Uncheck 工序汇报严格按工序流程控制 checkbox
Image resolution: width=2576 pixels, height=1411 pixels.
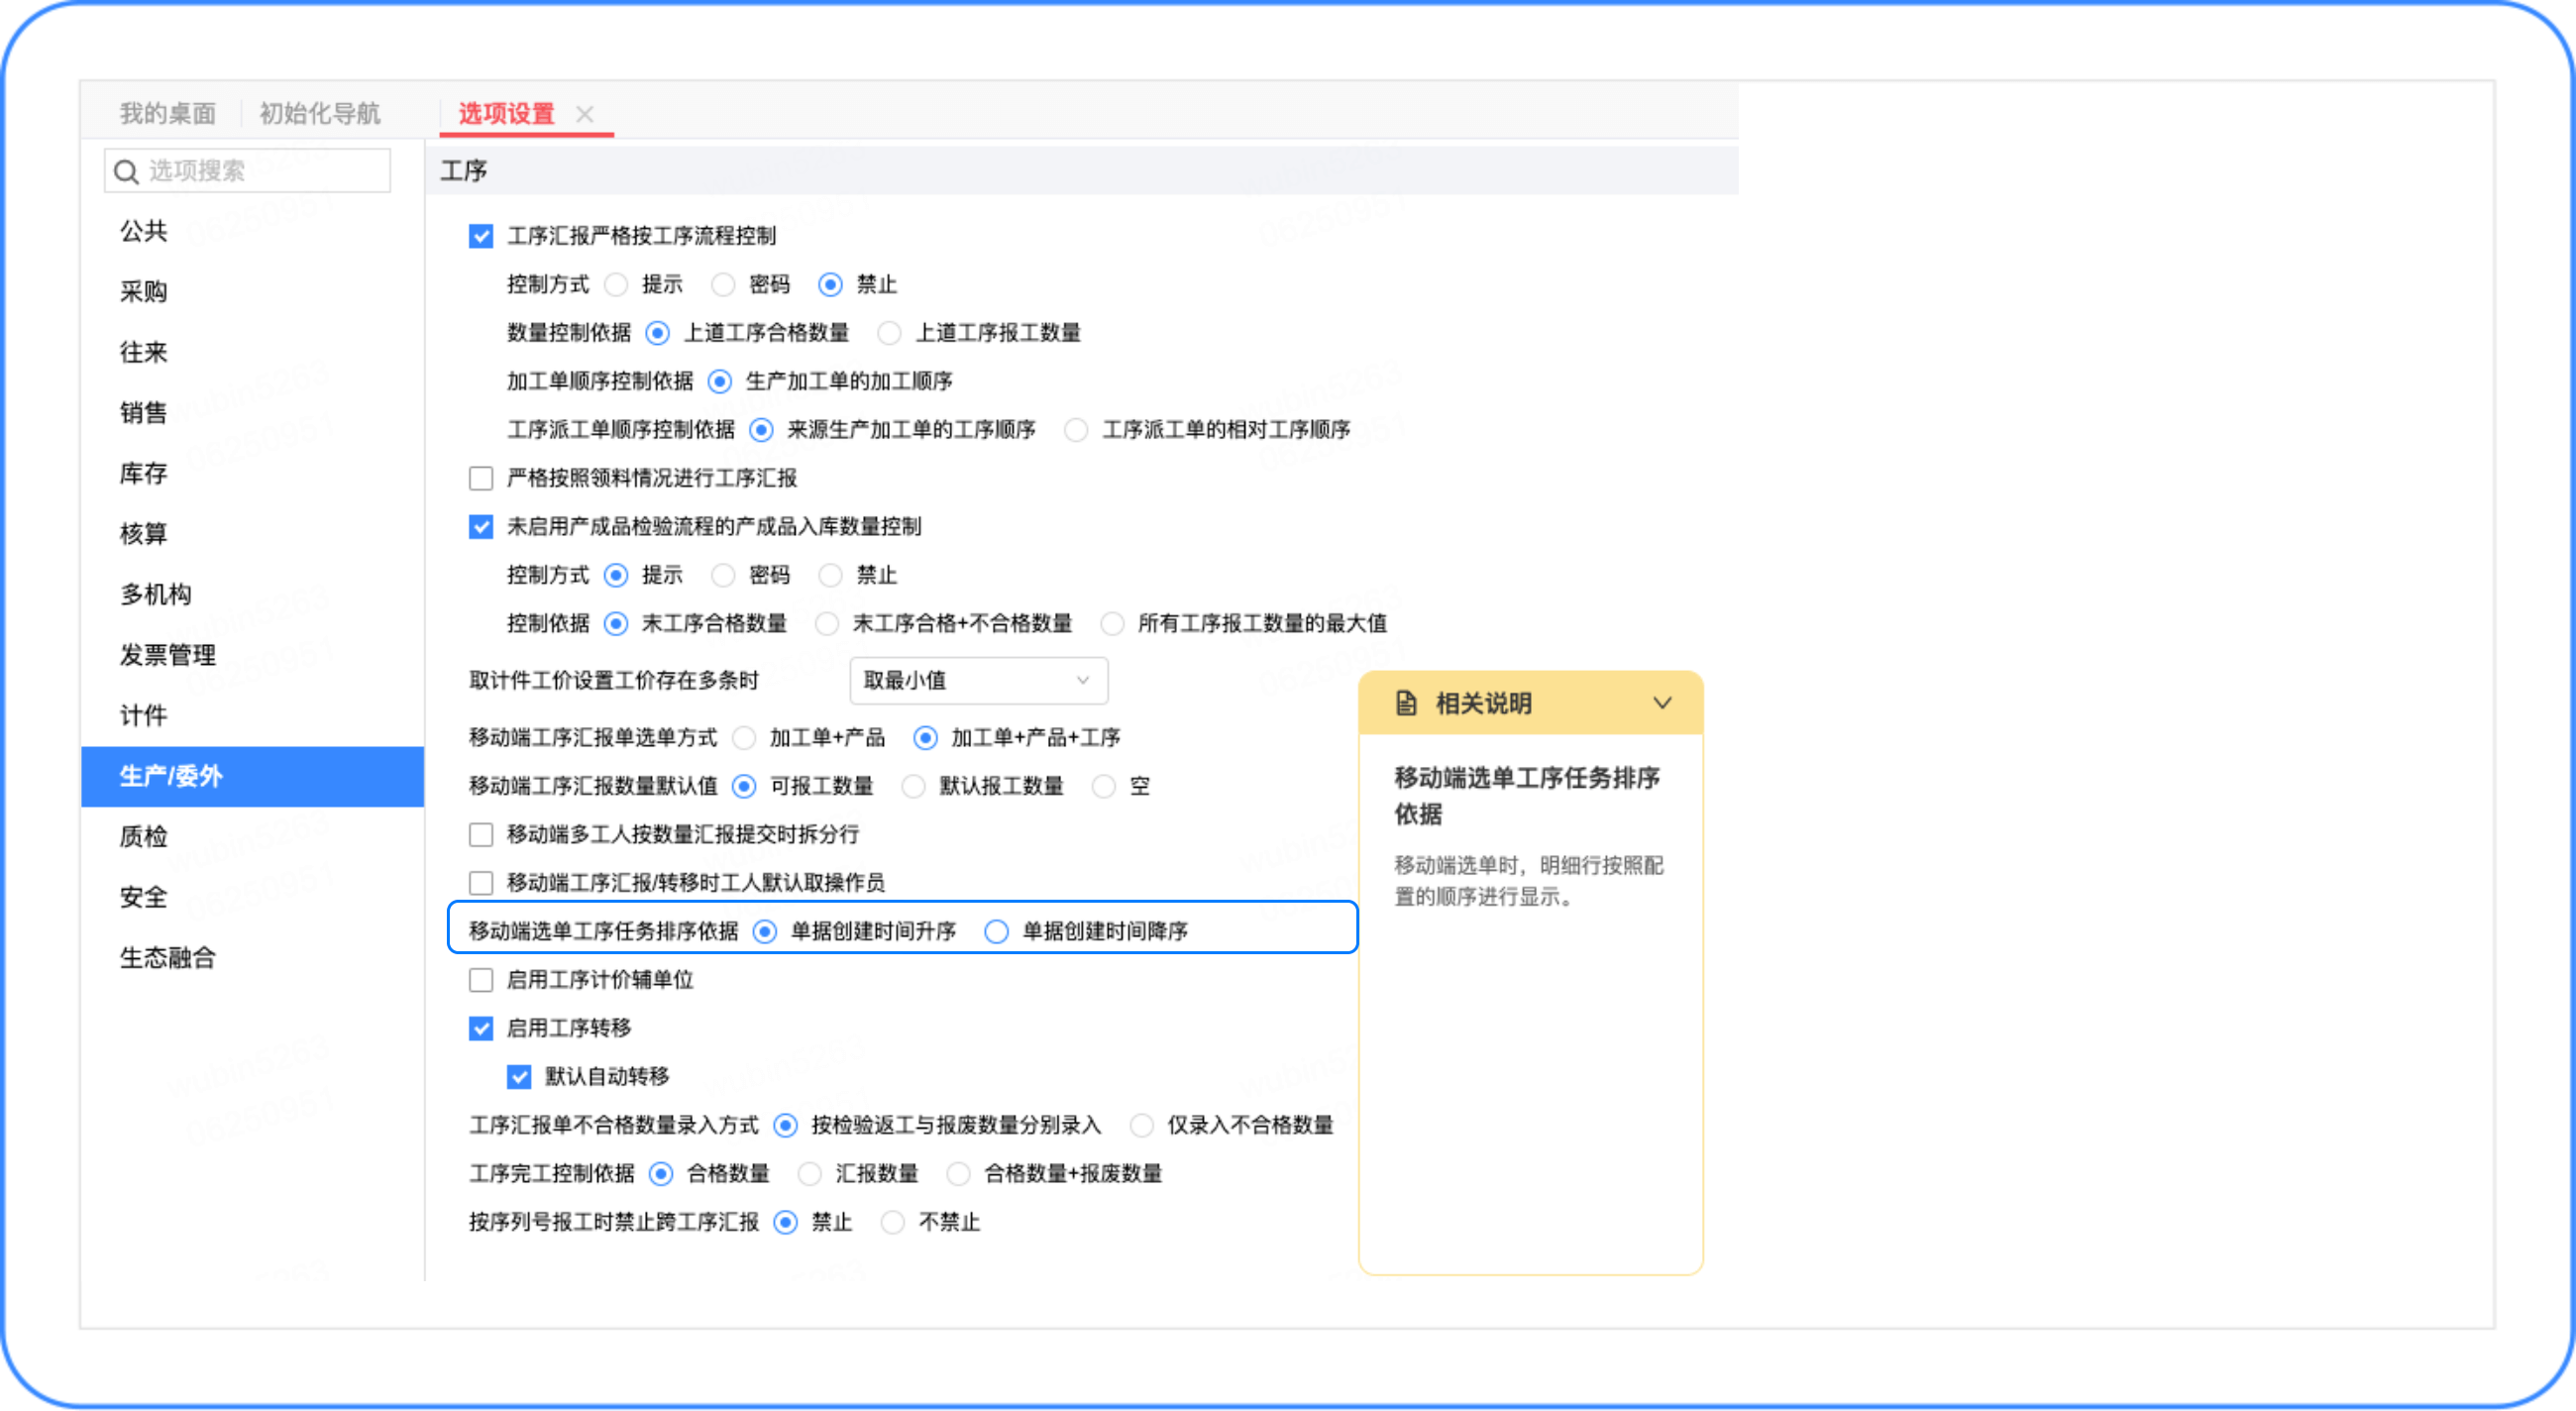click(481, 236)
